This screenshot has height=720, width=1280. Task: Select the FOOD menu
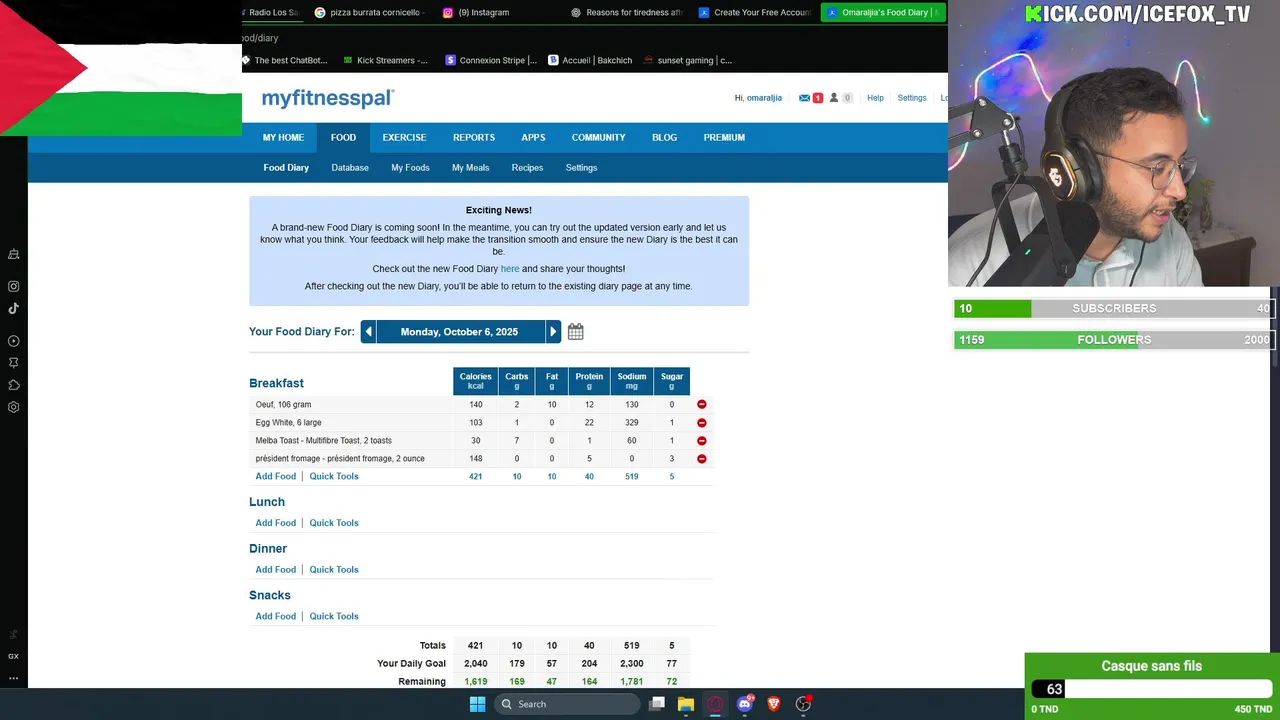click(343, 138)
